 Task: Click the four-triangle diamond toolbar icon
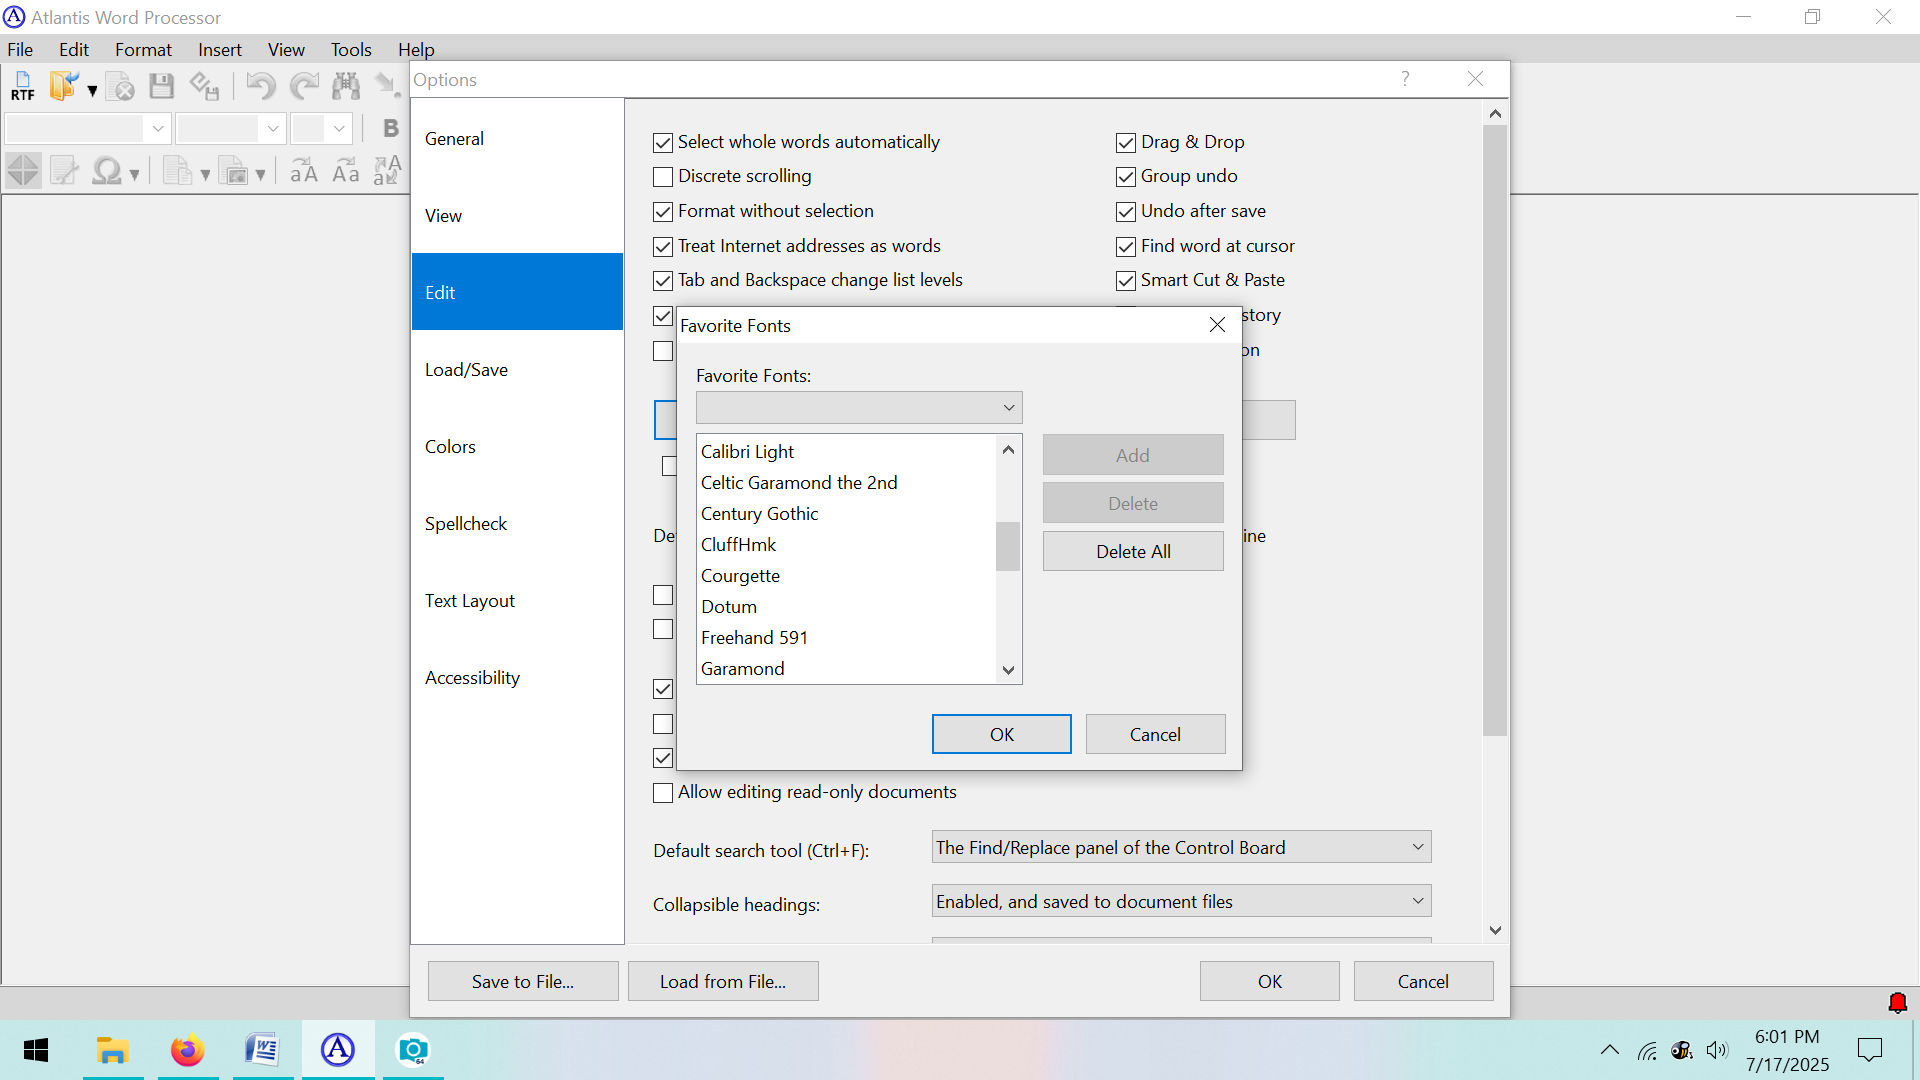23,171
